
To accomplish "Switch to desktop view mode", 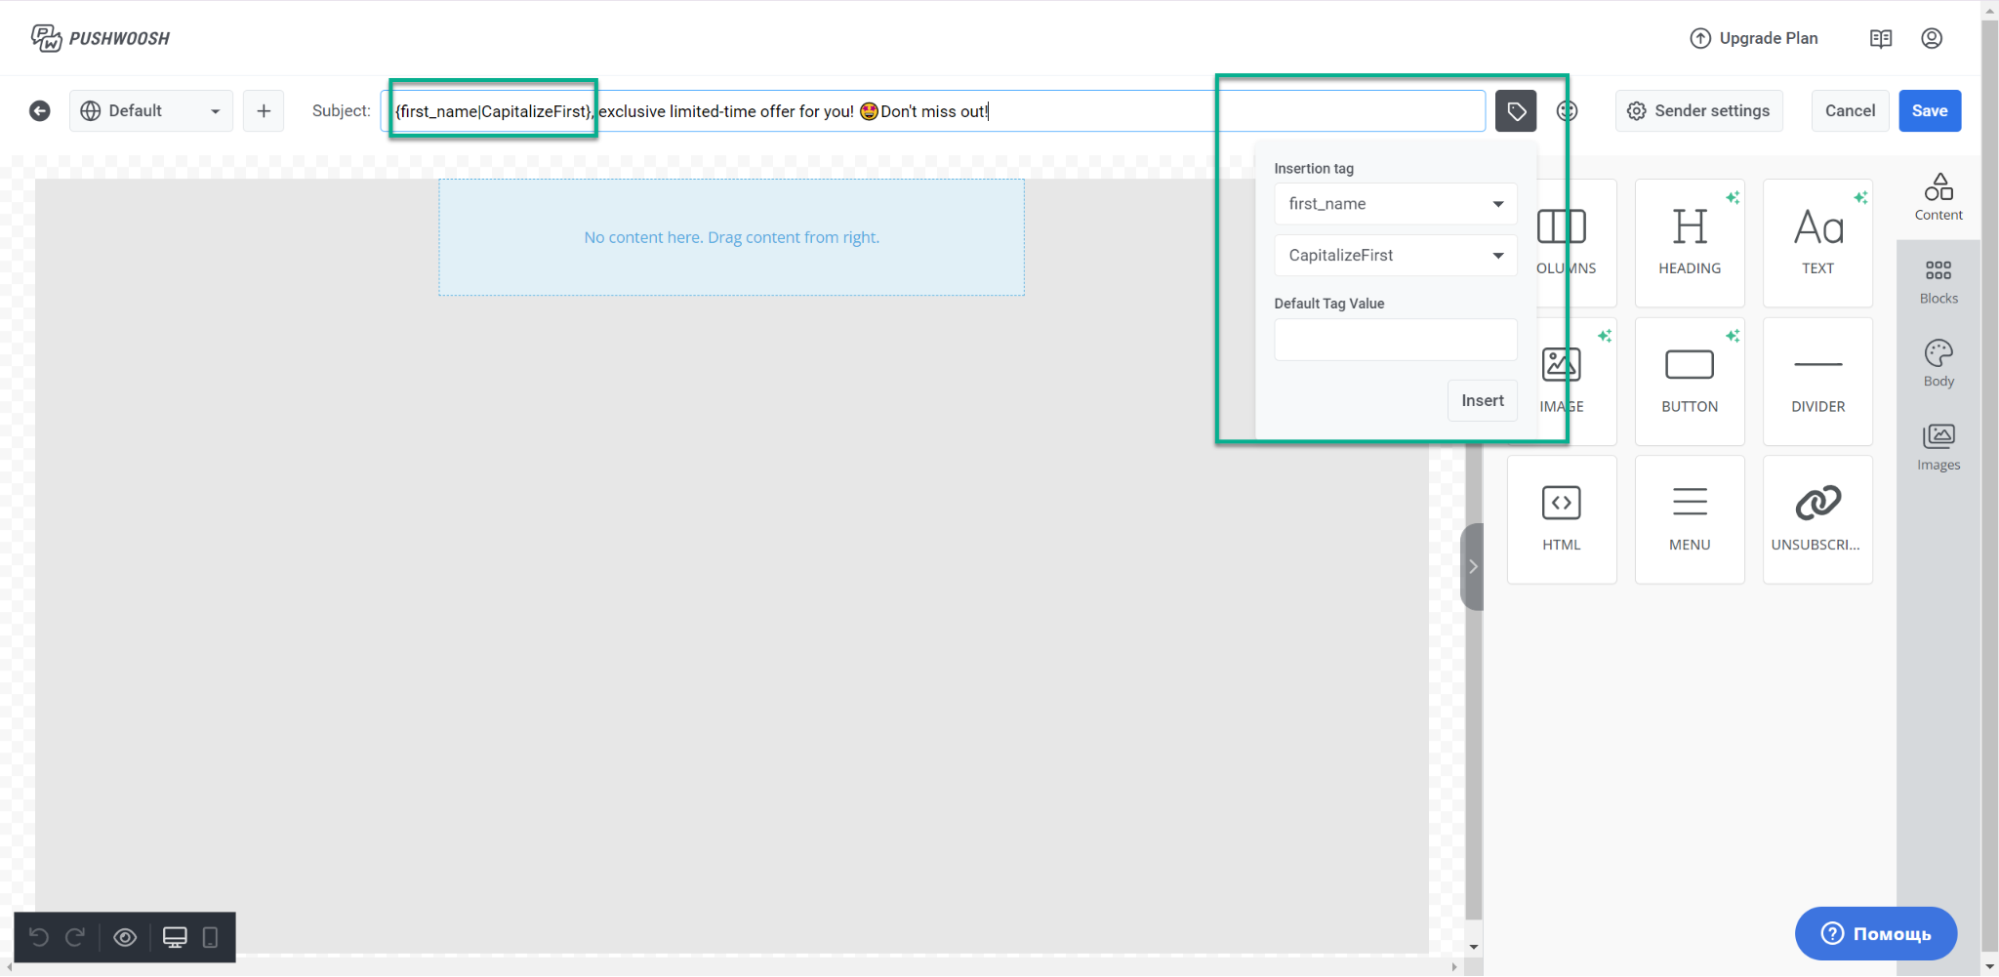I will tap(175, 937).
